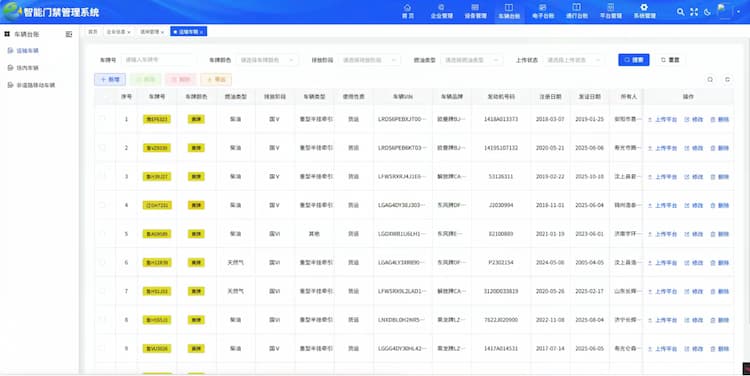Open the 燃油类型 filter dropdown
This screenshot has height=376, width=750.
[x=471, y=60]
